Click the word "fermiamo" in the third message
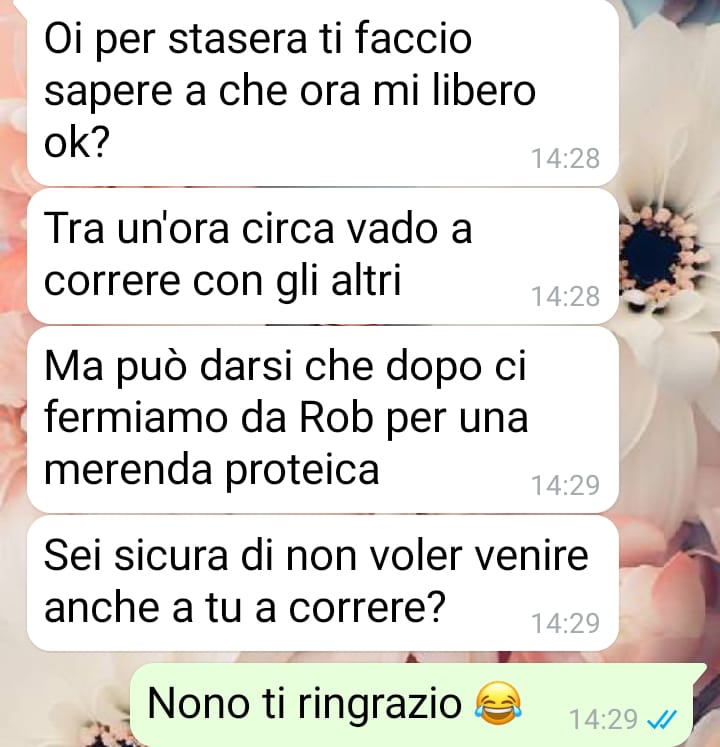This screenshot has height=747, width=720. point(136,418)
